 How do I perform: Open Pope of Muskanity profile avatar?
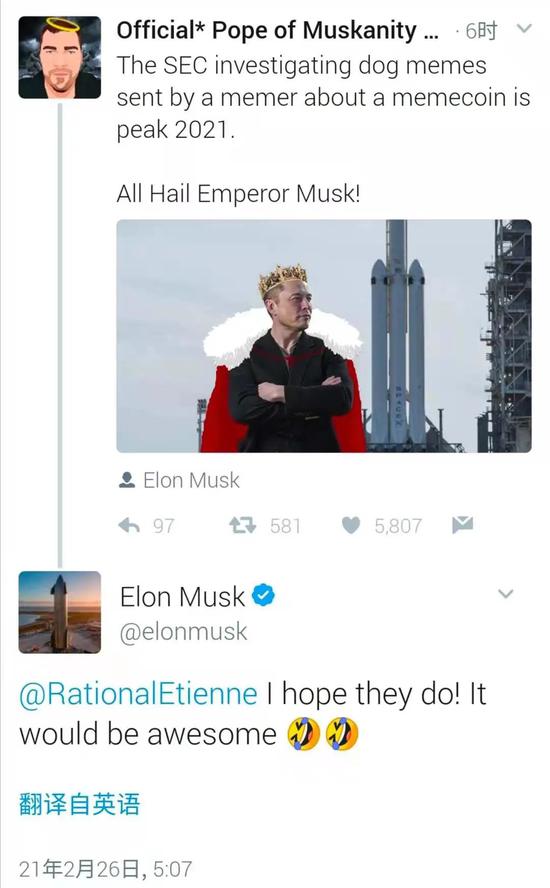point(59,57)
